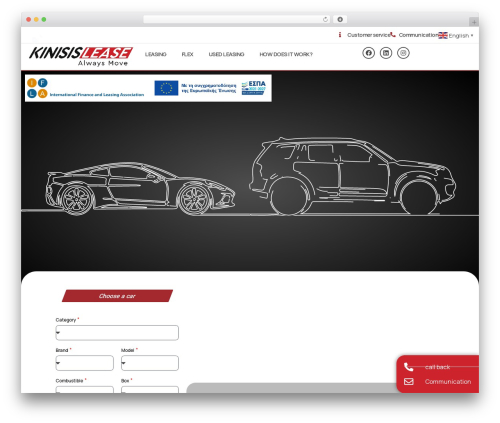
Task: Open the USED LEASING menu item
Action: 226,54
